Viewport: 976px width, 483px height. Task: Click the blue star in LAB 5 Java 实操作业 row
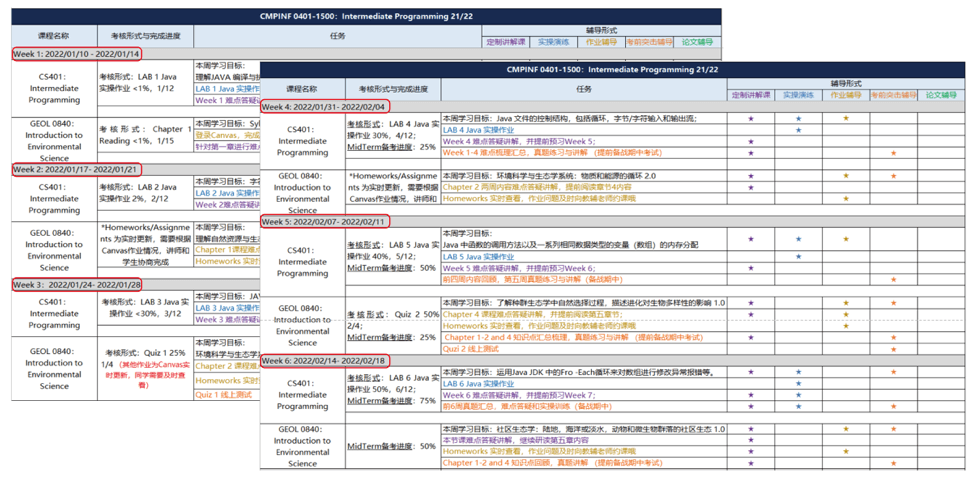tap(799, 256)
